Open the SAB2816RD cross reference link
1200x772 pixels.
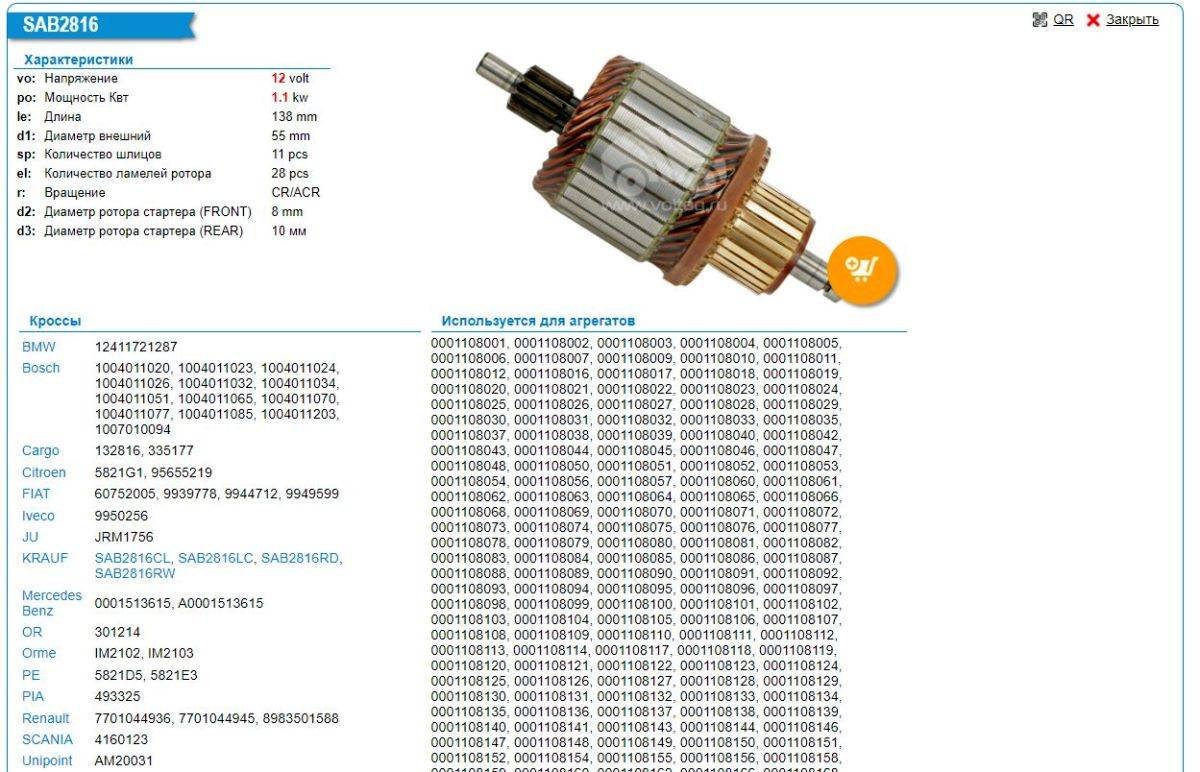(300, 558)
